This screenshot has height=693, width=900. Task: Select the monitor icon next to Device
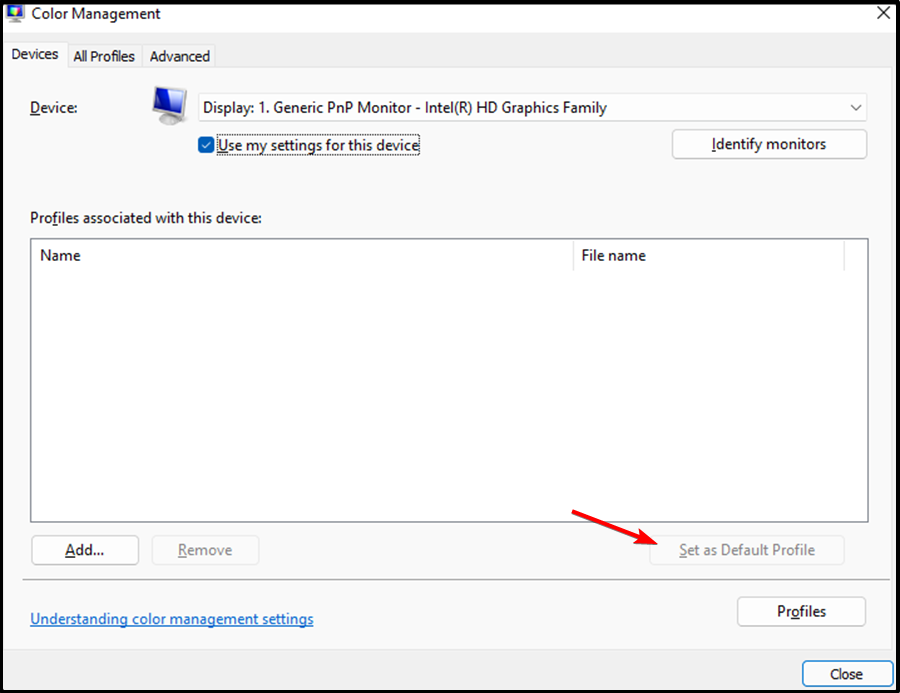pos(168,105)
